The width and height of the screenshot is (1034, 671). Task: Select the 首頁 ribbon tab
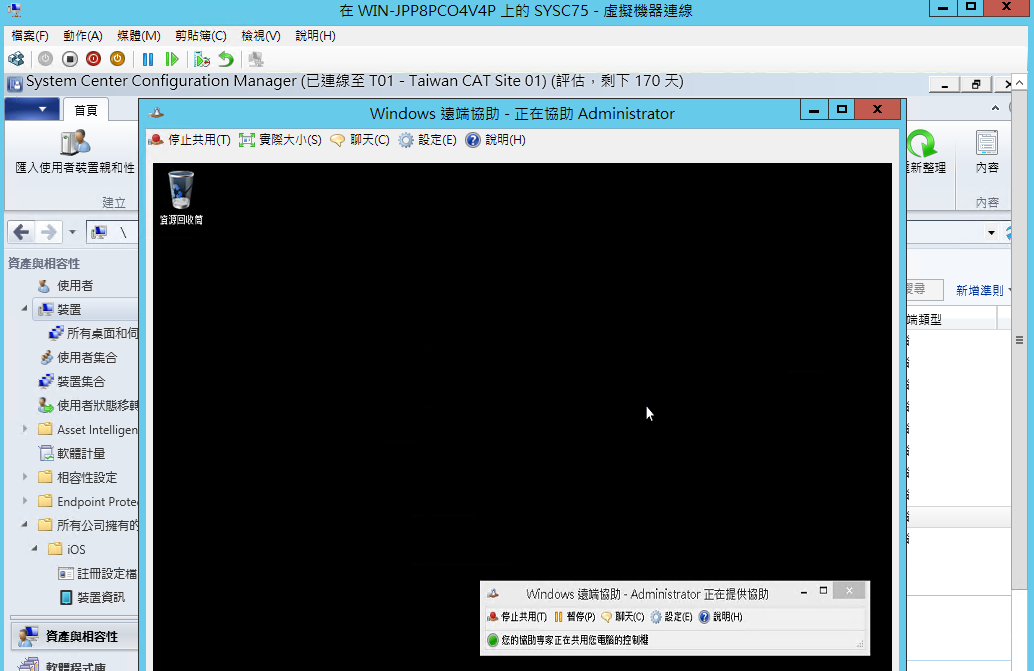point(86,110)
